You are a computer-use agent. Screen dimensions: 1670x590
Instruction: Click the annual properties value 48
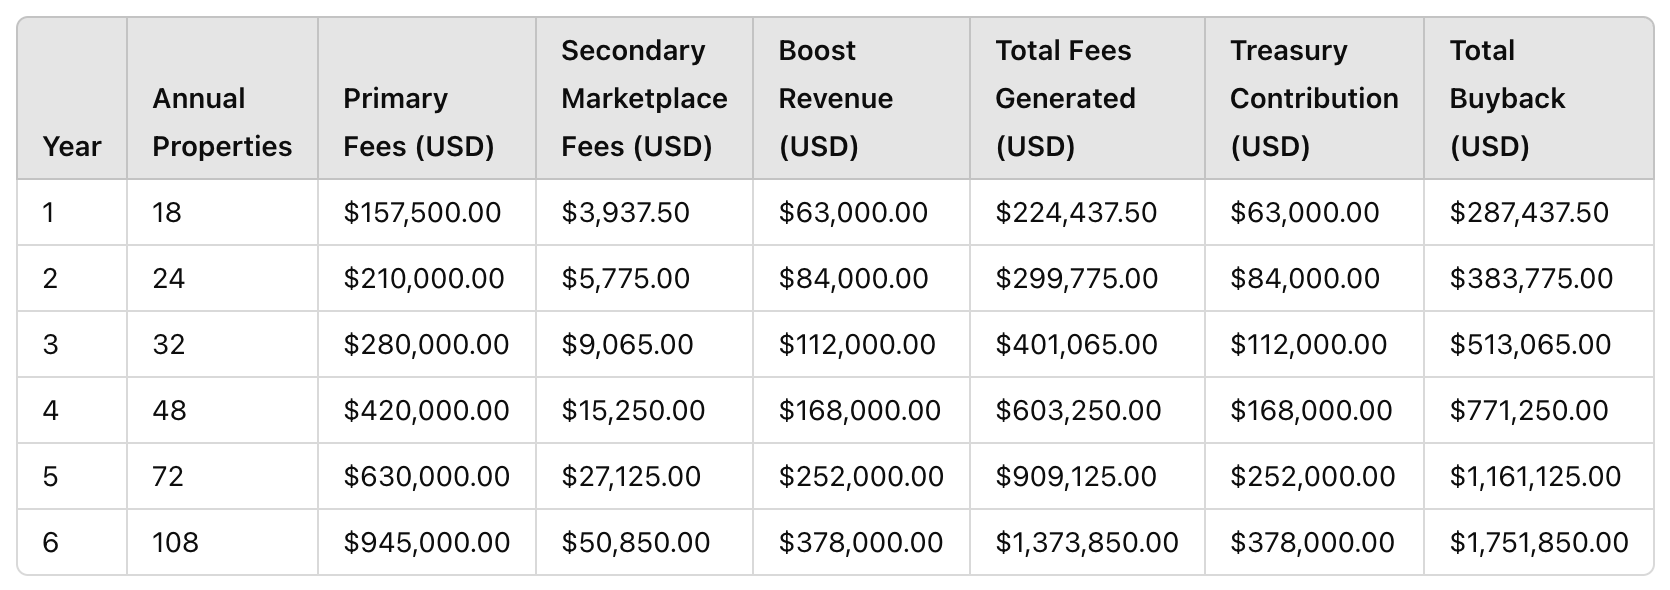pyautogui.click(x=169, y=410)
